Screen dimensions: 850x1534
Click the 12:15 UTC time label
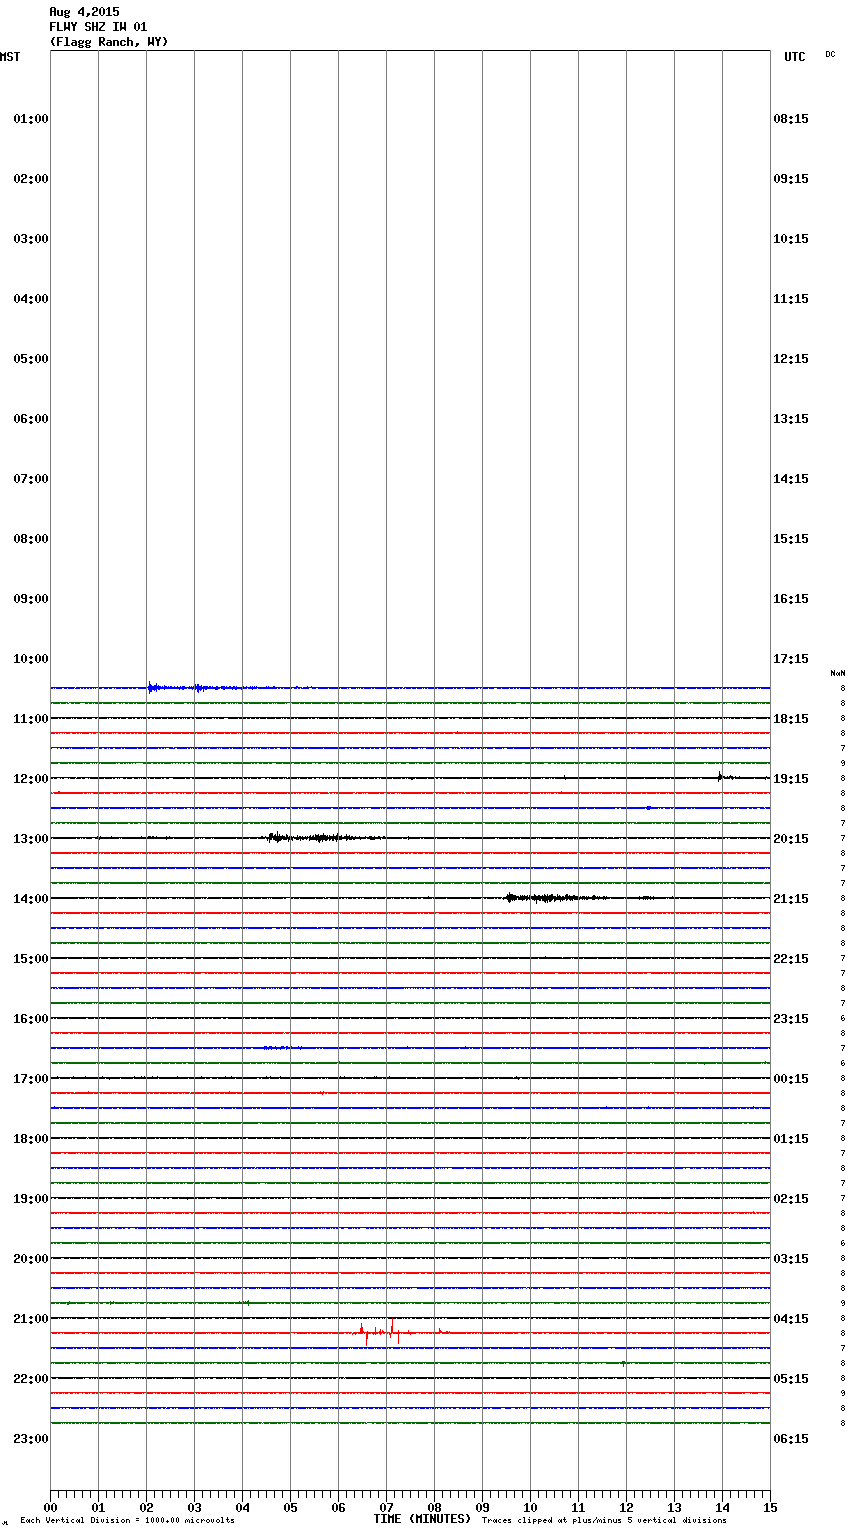click(791, 359)
